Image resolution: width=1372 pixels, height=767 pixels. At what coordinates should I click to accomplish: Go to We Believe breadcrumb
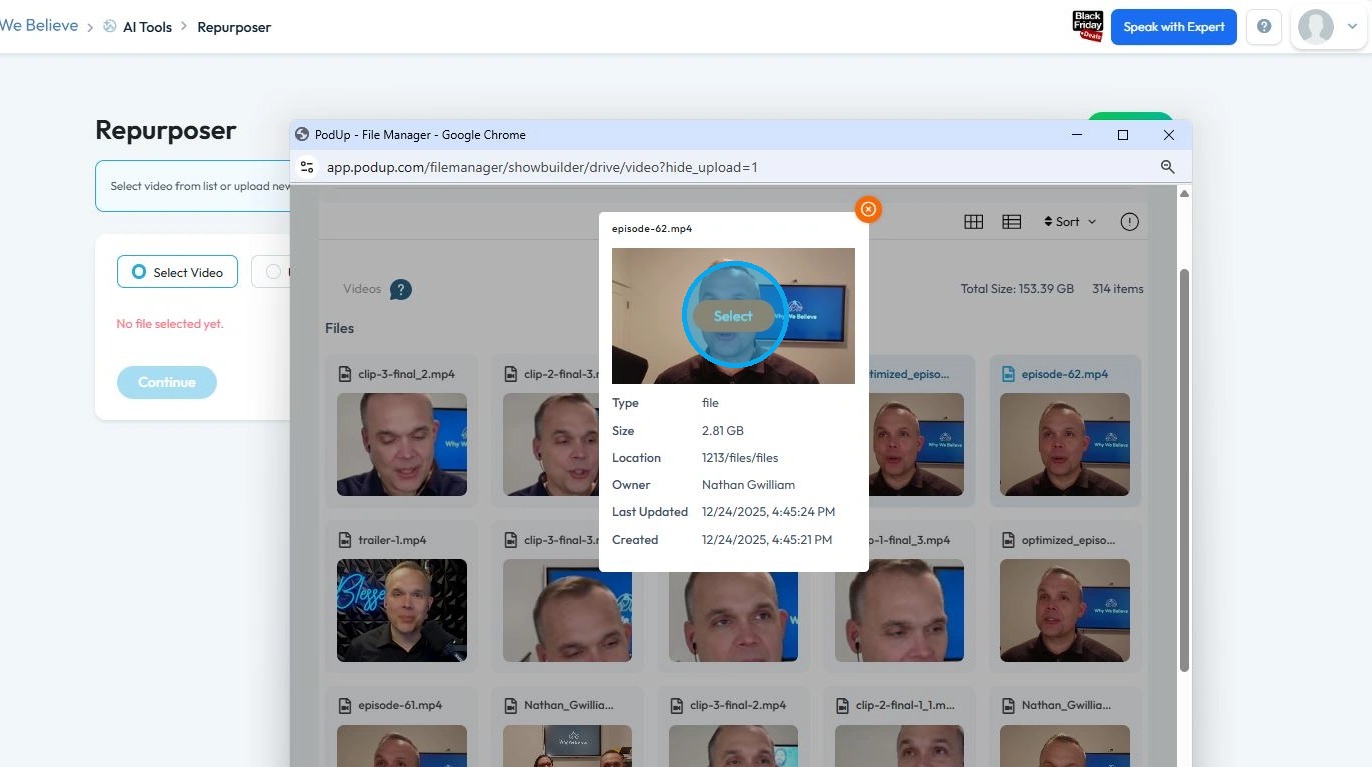point(39,26)
